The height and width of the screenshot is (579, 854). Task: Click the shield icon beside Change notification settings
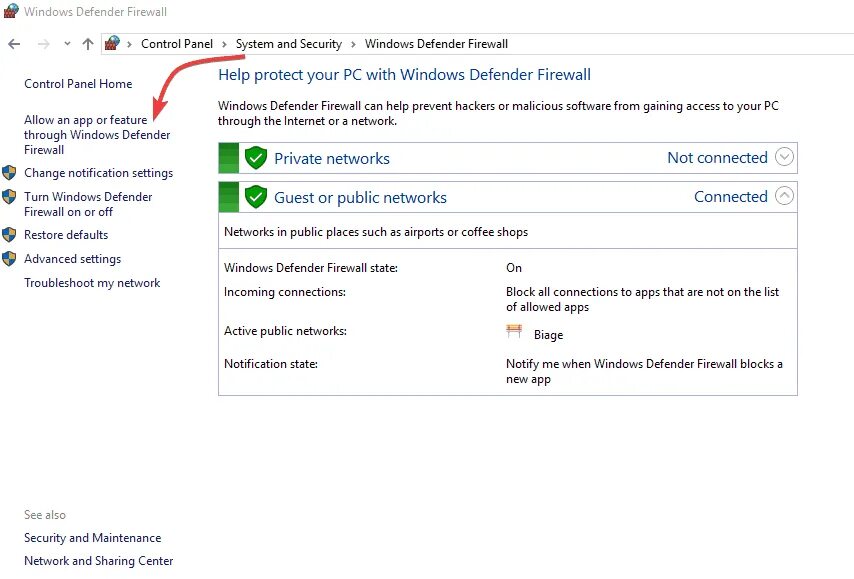point(9,173)
